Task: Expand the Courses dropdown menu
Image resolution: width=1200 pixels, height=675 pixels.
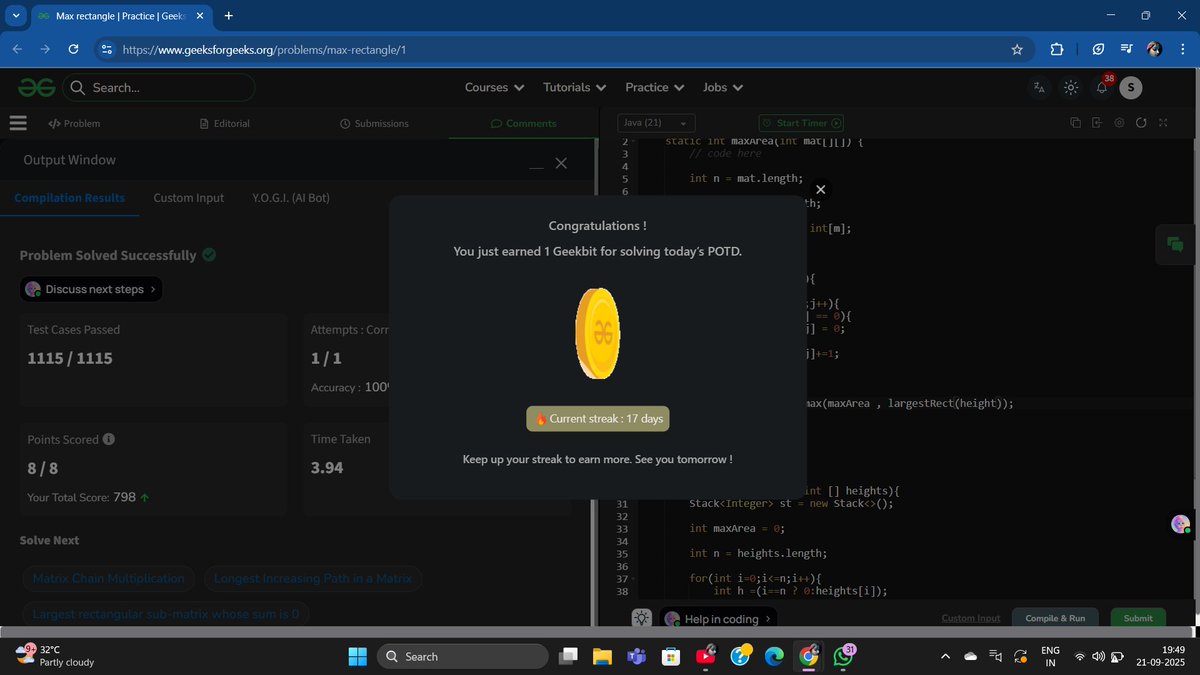Action: (x=495, y=88)
